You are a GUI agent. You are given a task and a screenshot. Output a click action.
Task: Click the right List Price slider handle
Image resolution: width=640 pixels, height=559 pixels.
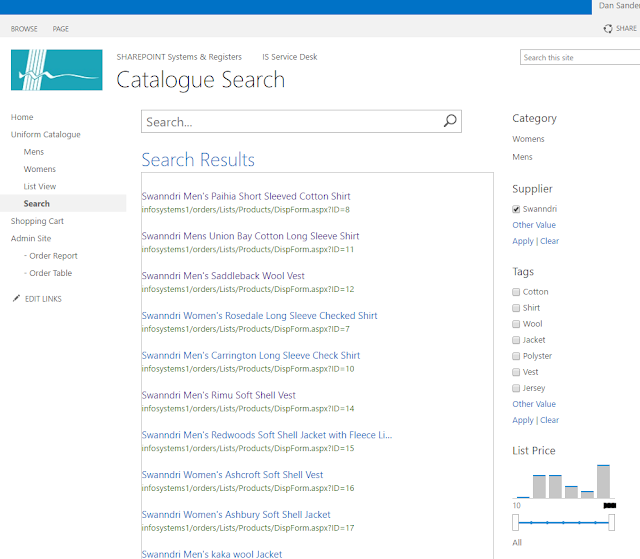click(x=611, y=522)
